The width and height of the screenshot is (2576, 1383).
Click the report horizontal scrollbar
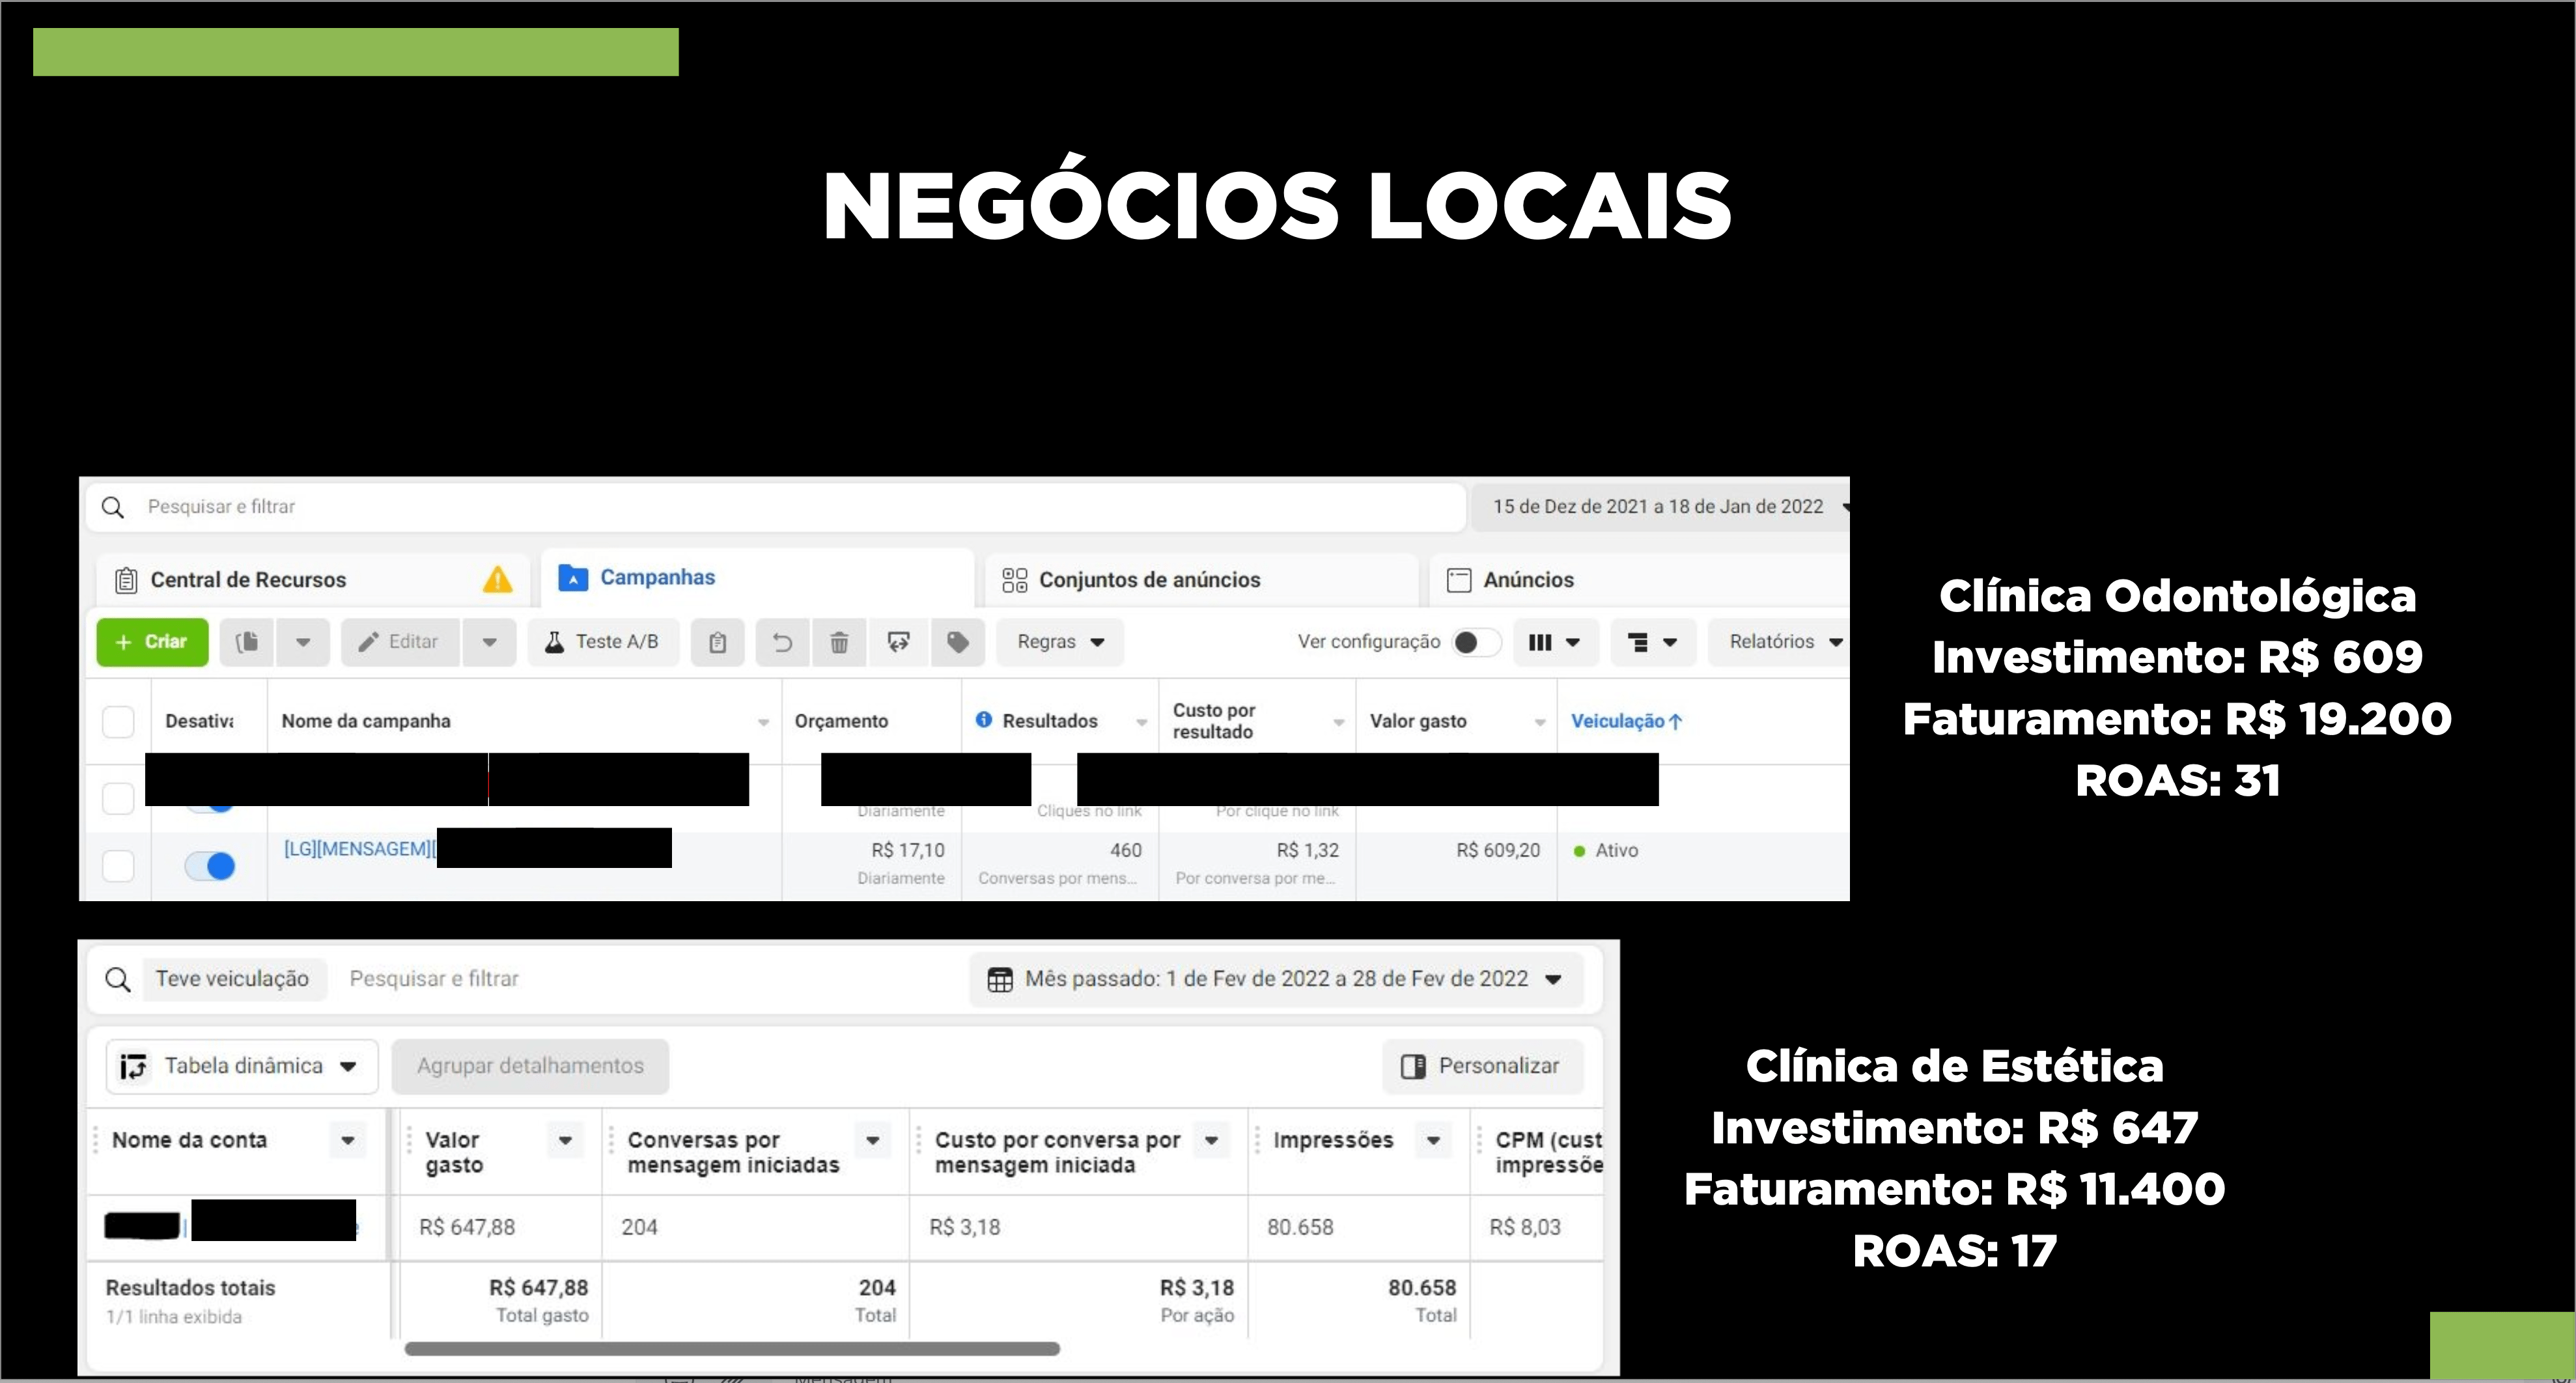point(731,1349)
